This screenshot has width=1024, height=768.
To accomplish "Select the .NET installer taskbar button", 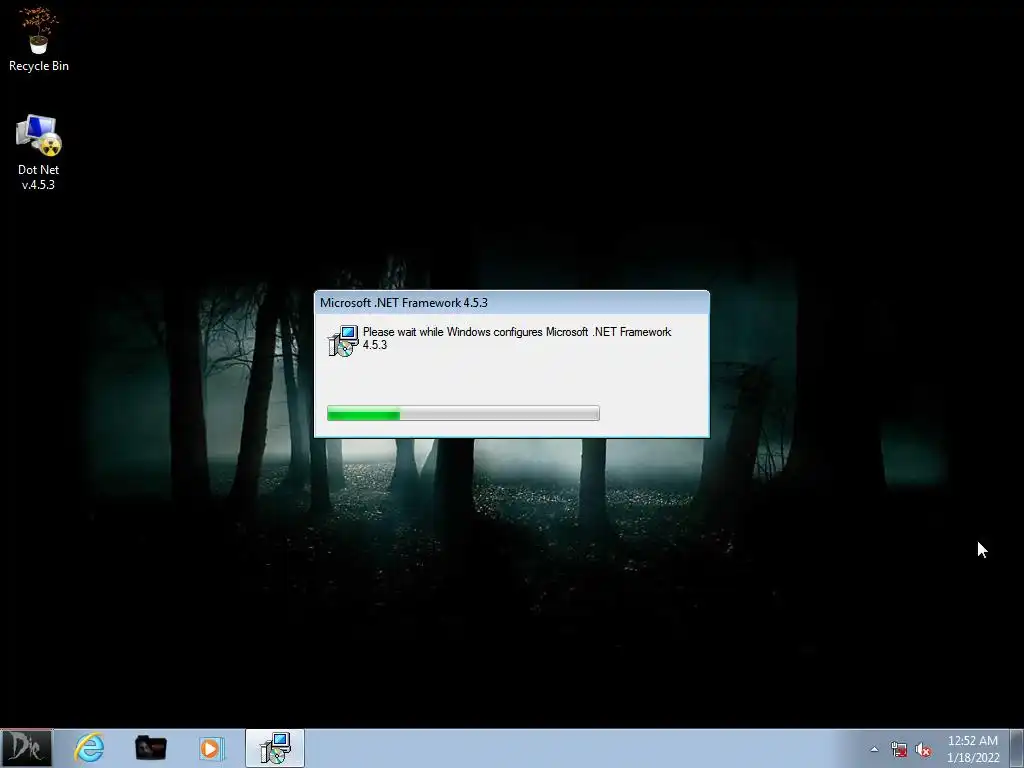I will (x=275, y=748).
